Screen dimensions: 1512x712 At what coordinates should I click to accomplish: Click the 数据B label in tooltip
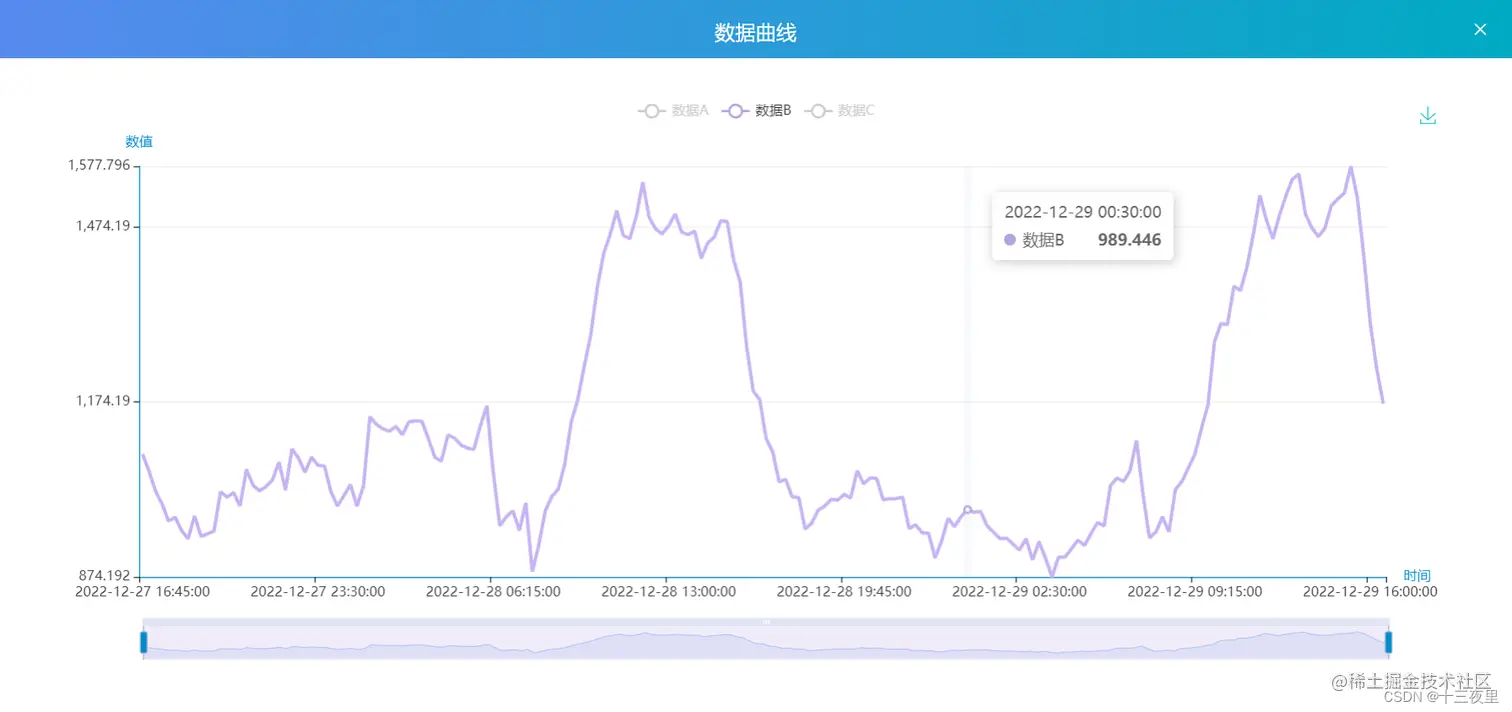(1043, 240)
